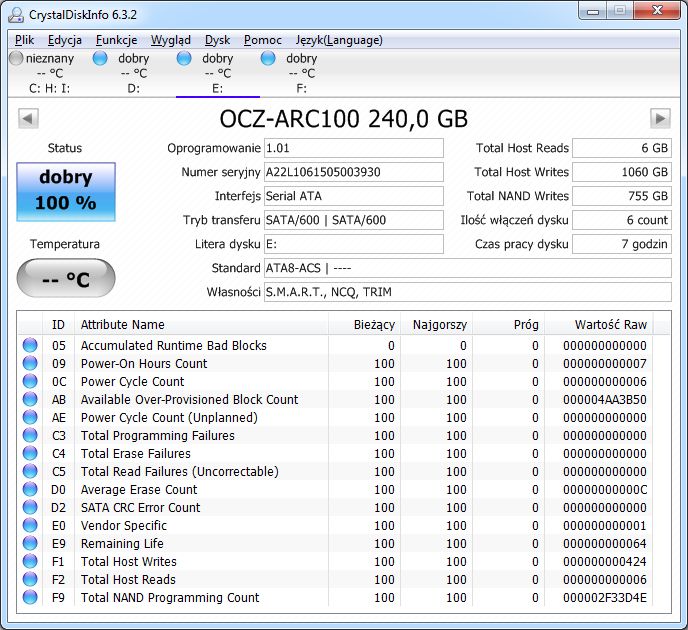Screen dimensions: 688x630
Task: Open the Funkcje menu
Action: point(116,40)
